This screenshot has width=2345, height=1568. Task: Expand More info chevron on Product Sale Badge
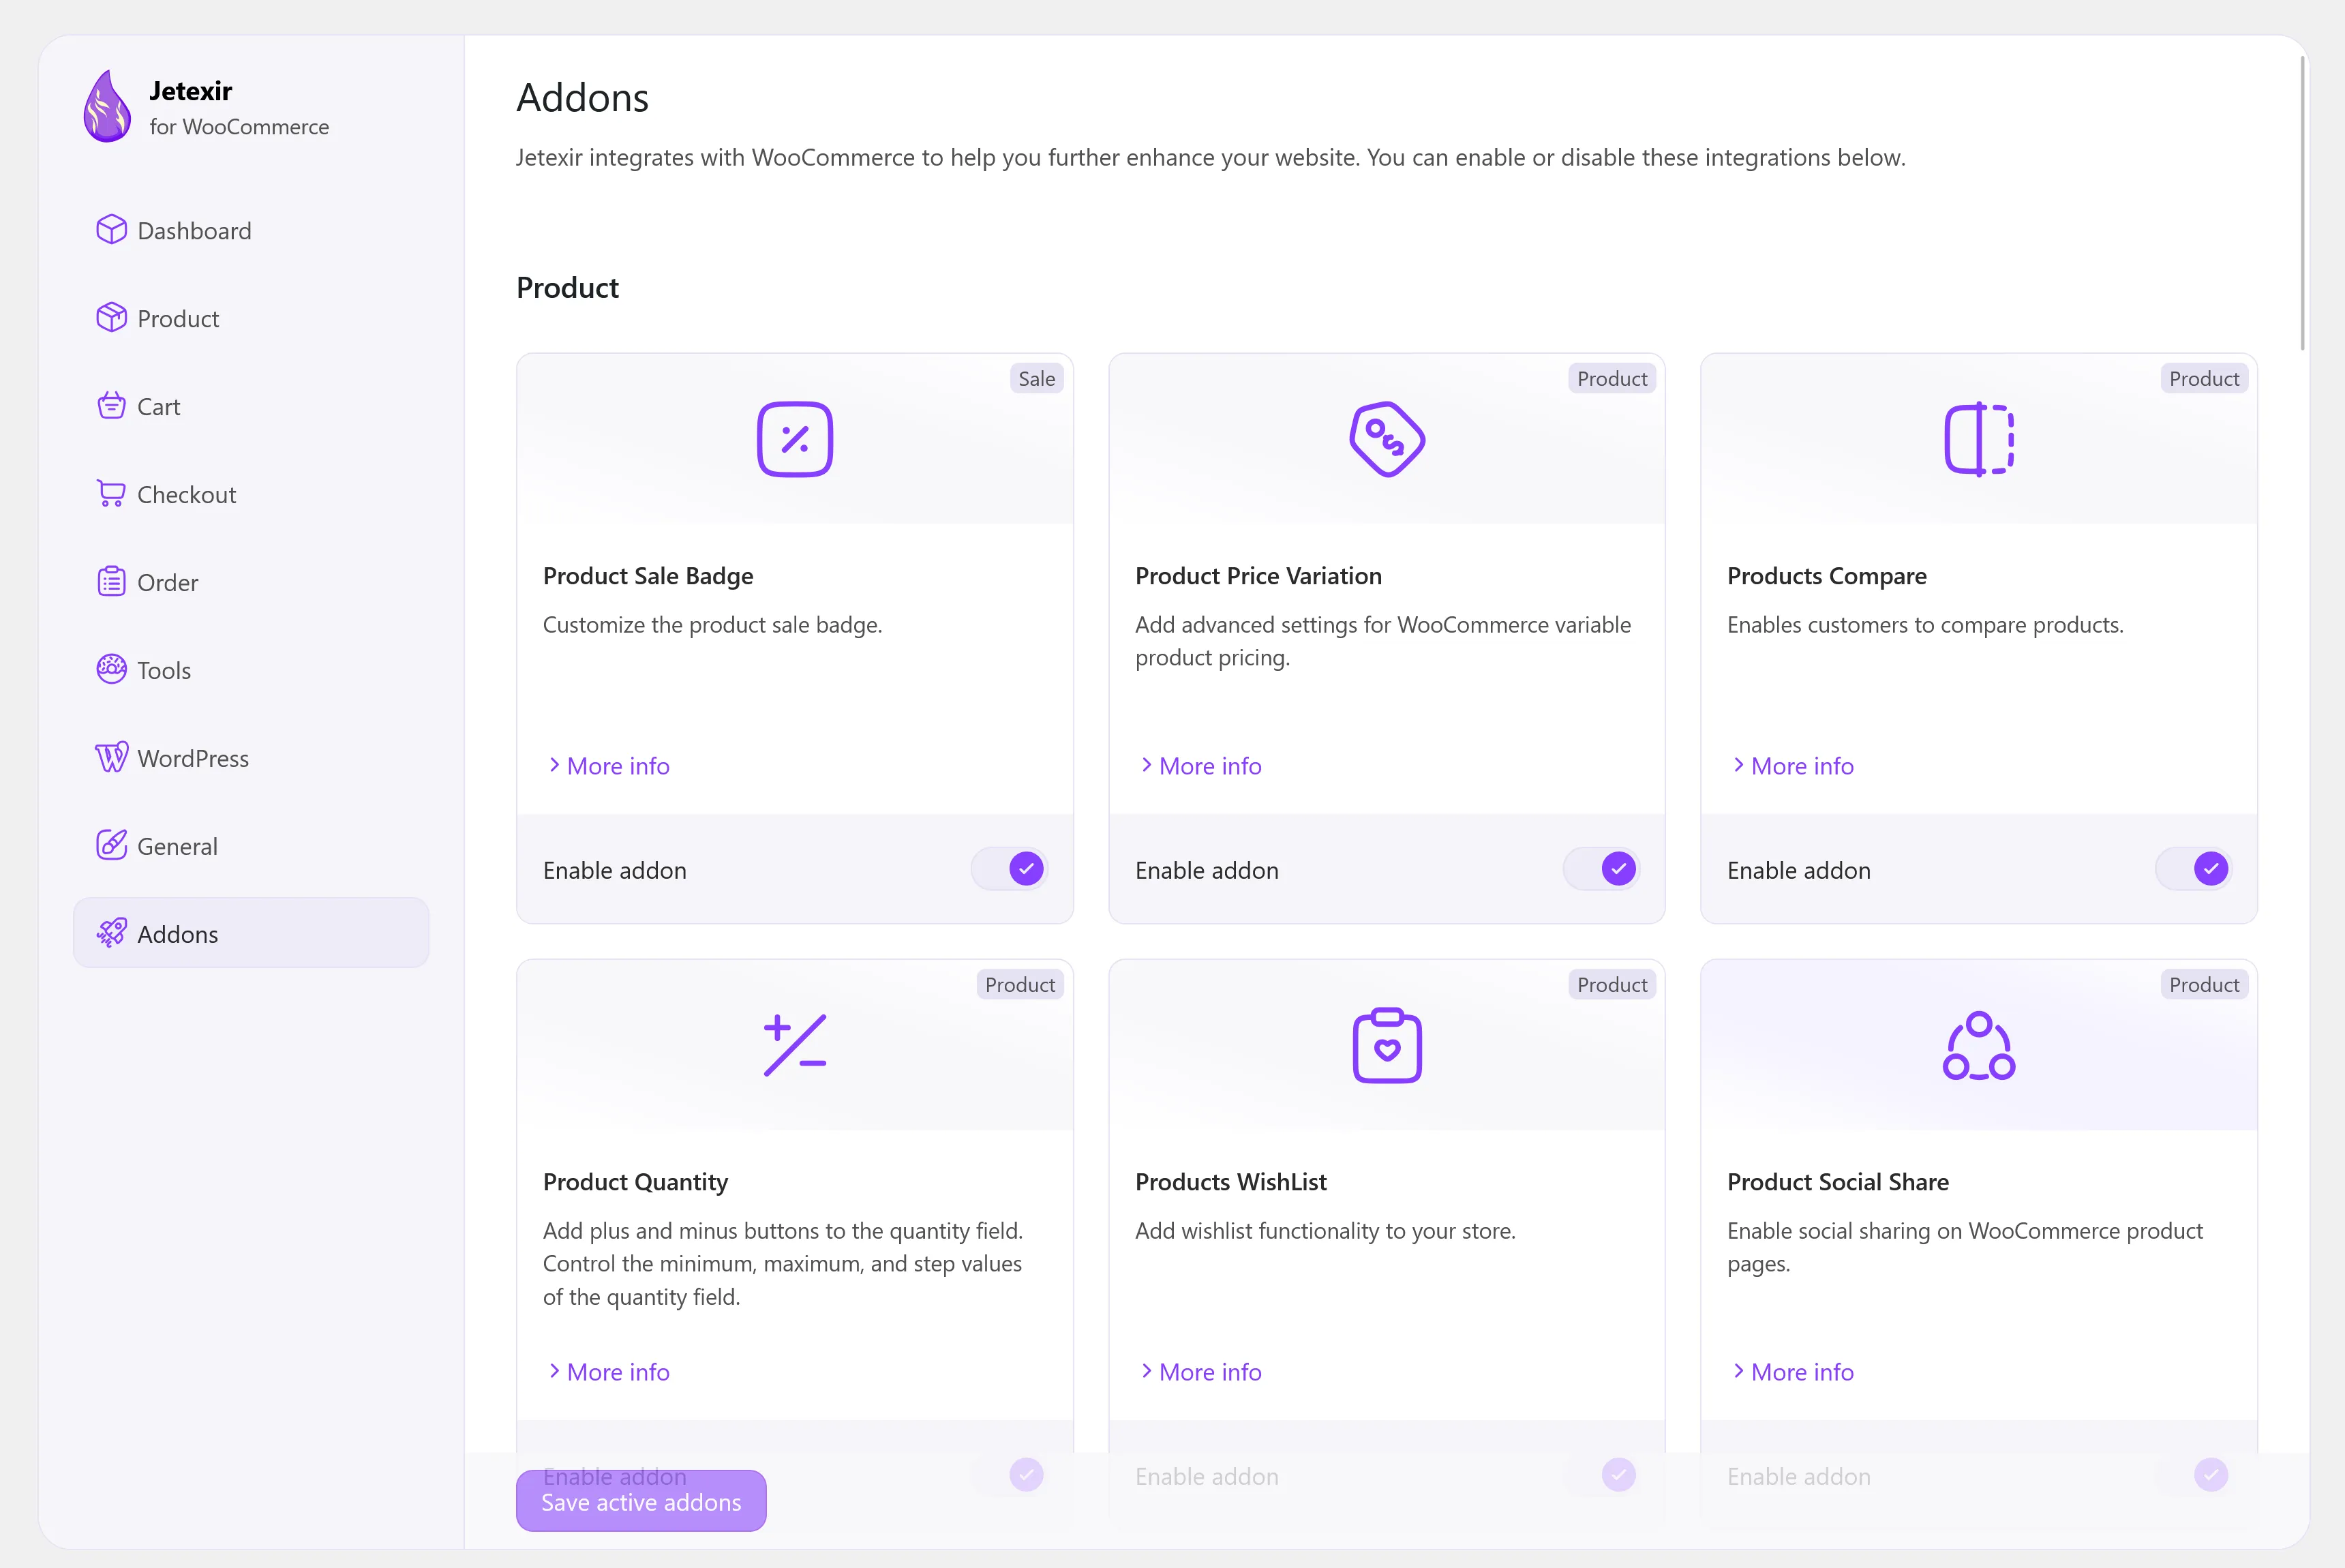coord(554,765)
